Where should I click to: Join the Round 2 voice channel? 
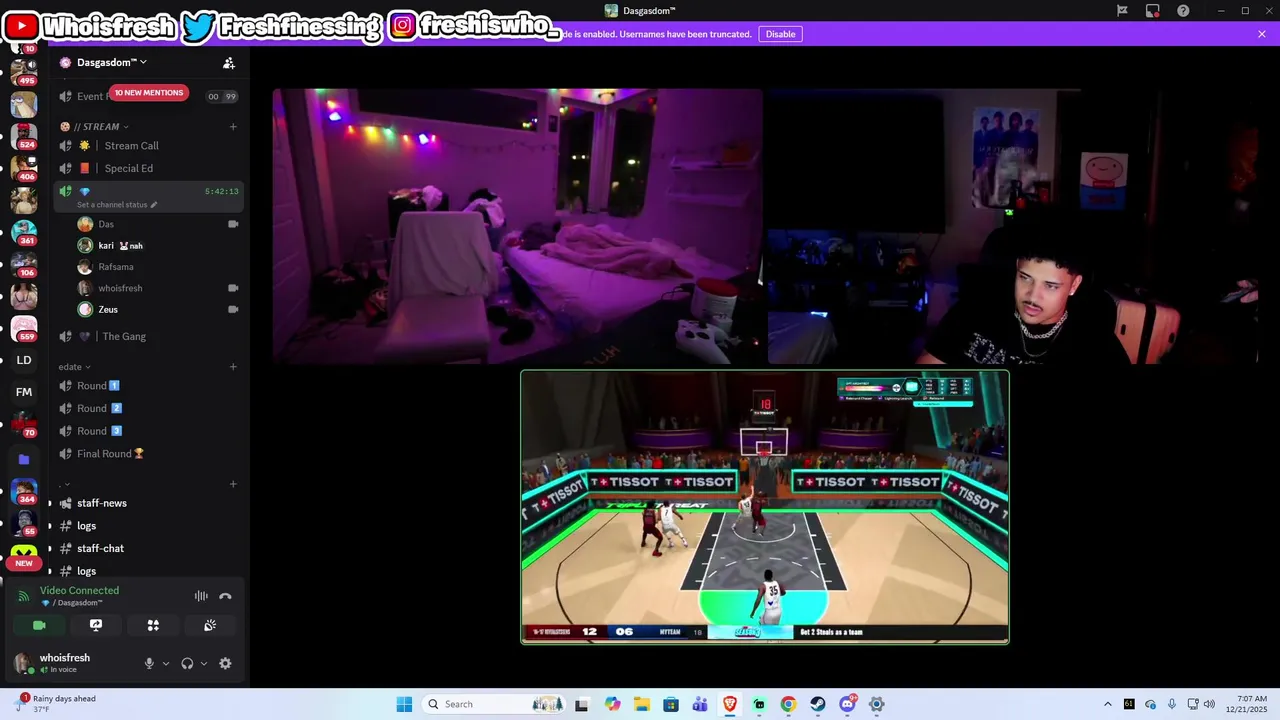[x=148, y=408]
